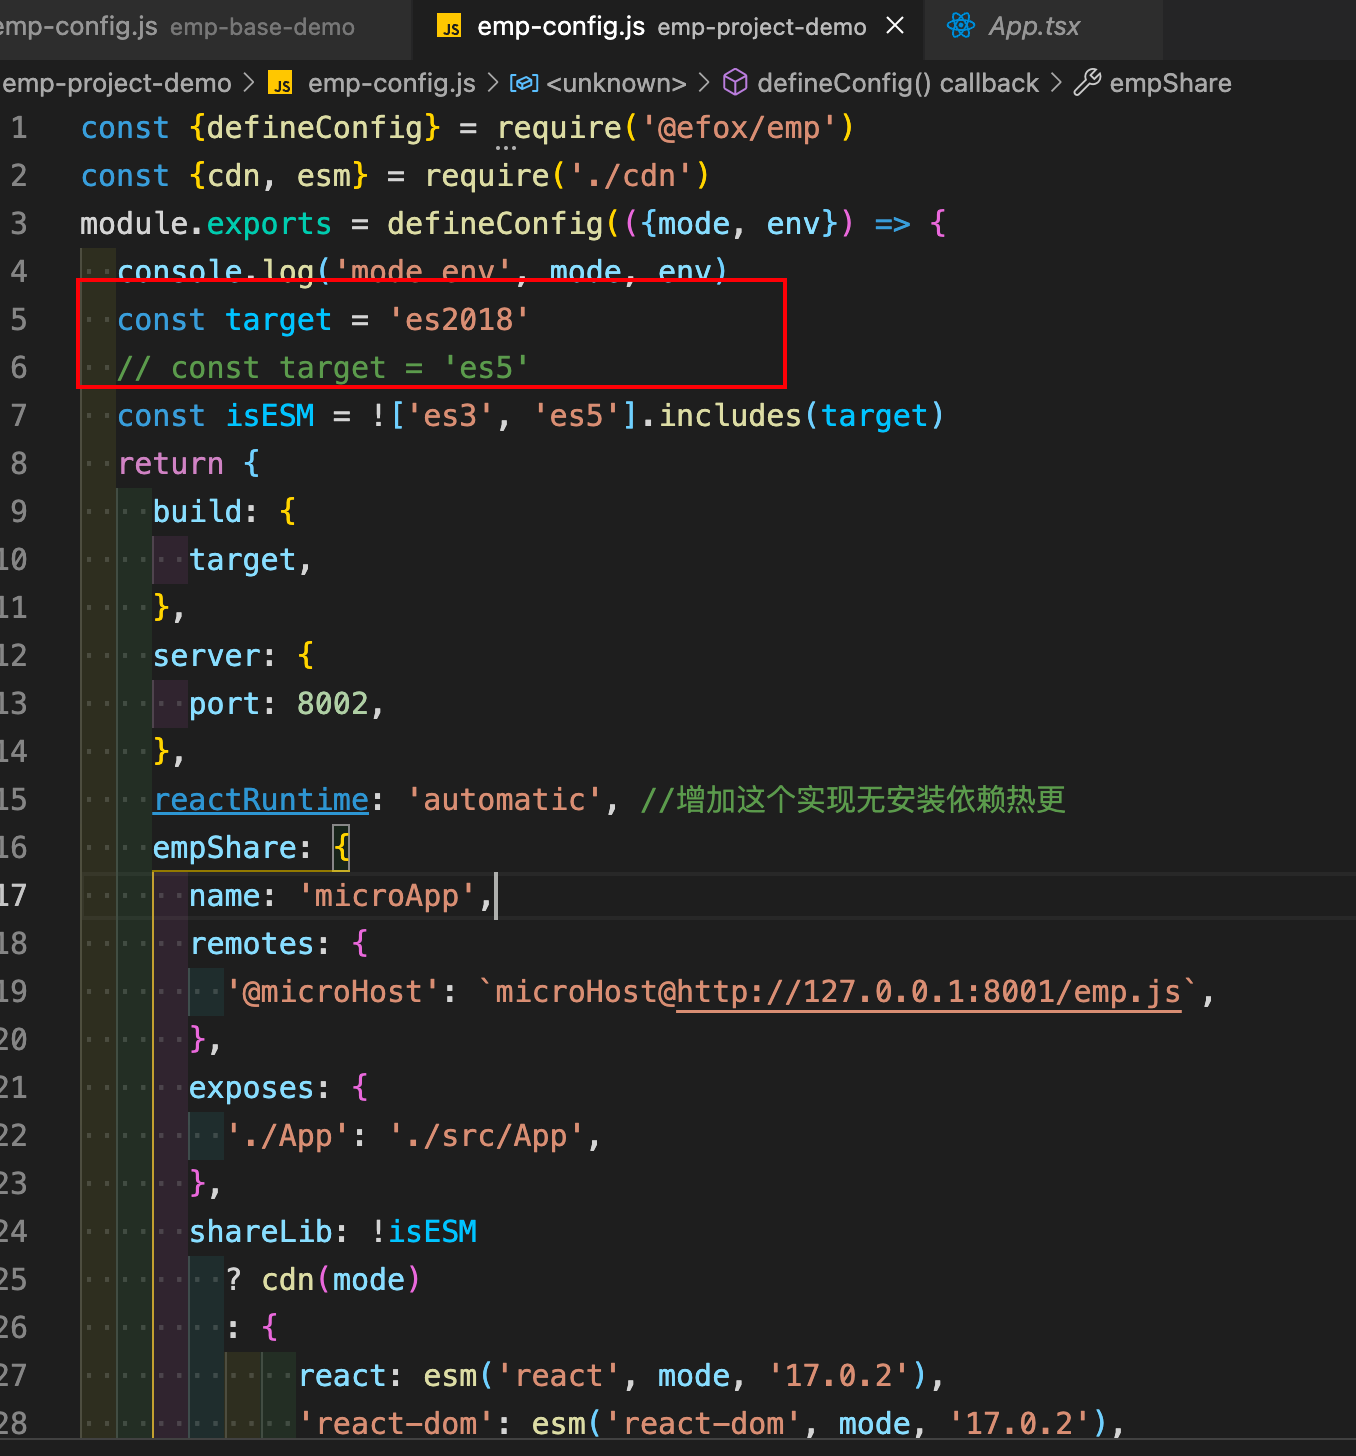This screenshot has height=1456, width=1356.
Task: Click the underlined reactRuntime property link
Action: [260, 799]
